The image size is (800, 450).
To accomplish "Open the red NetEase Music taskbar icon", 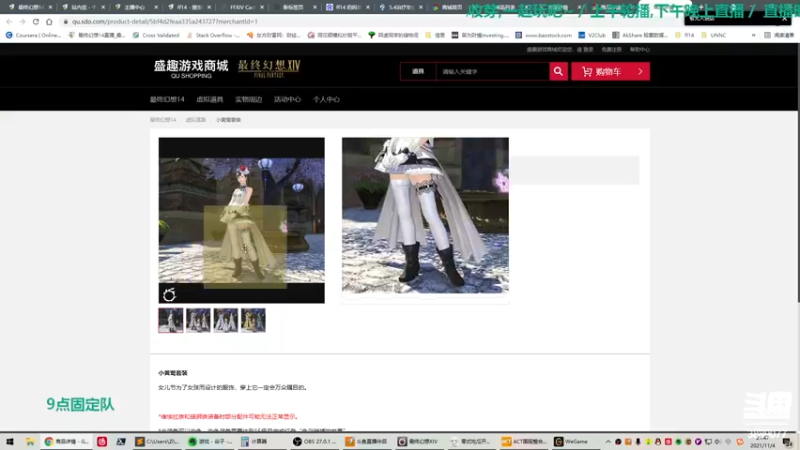I will pos(102,441).
